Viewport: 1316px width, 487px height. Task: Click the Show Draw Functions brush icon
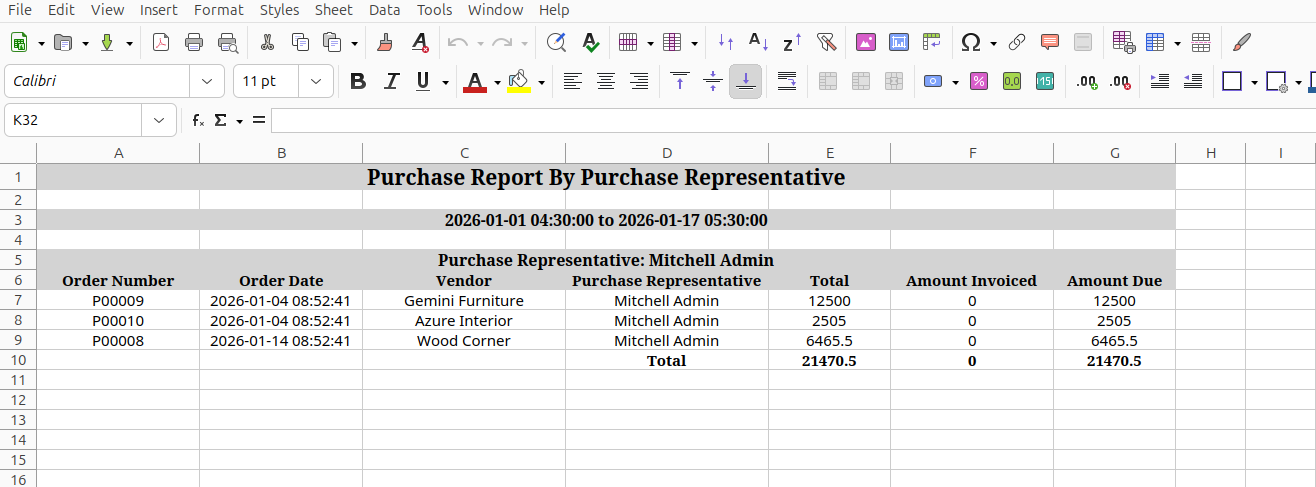pos(1241,43)
